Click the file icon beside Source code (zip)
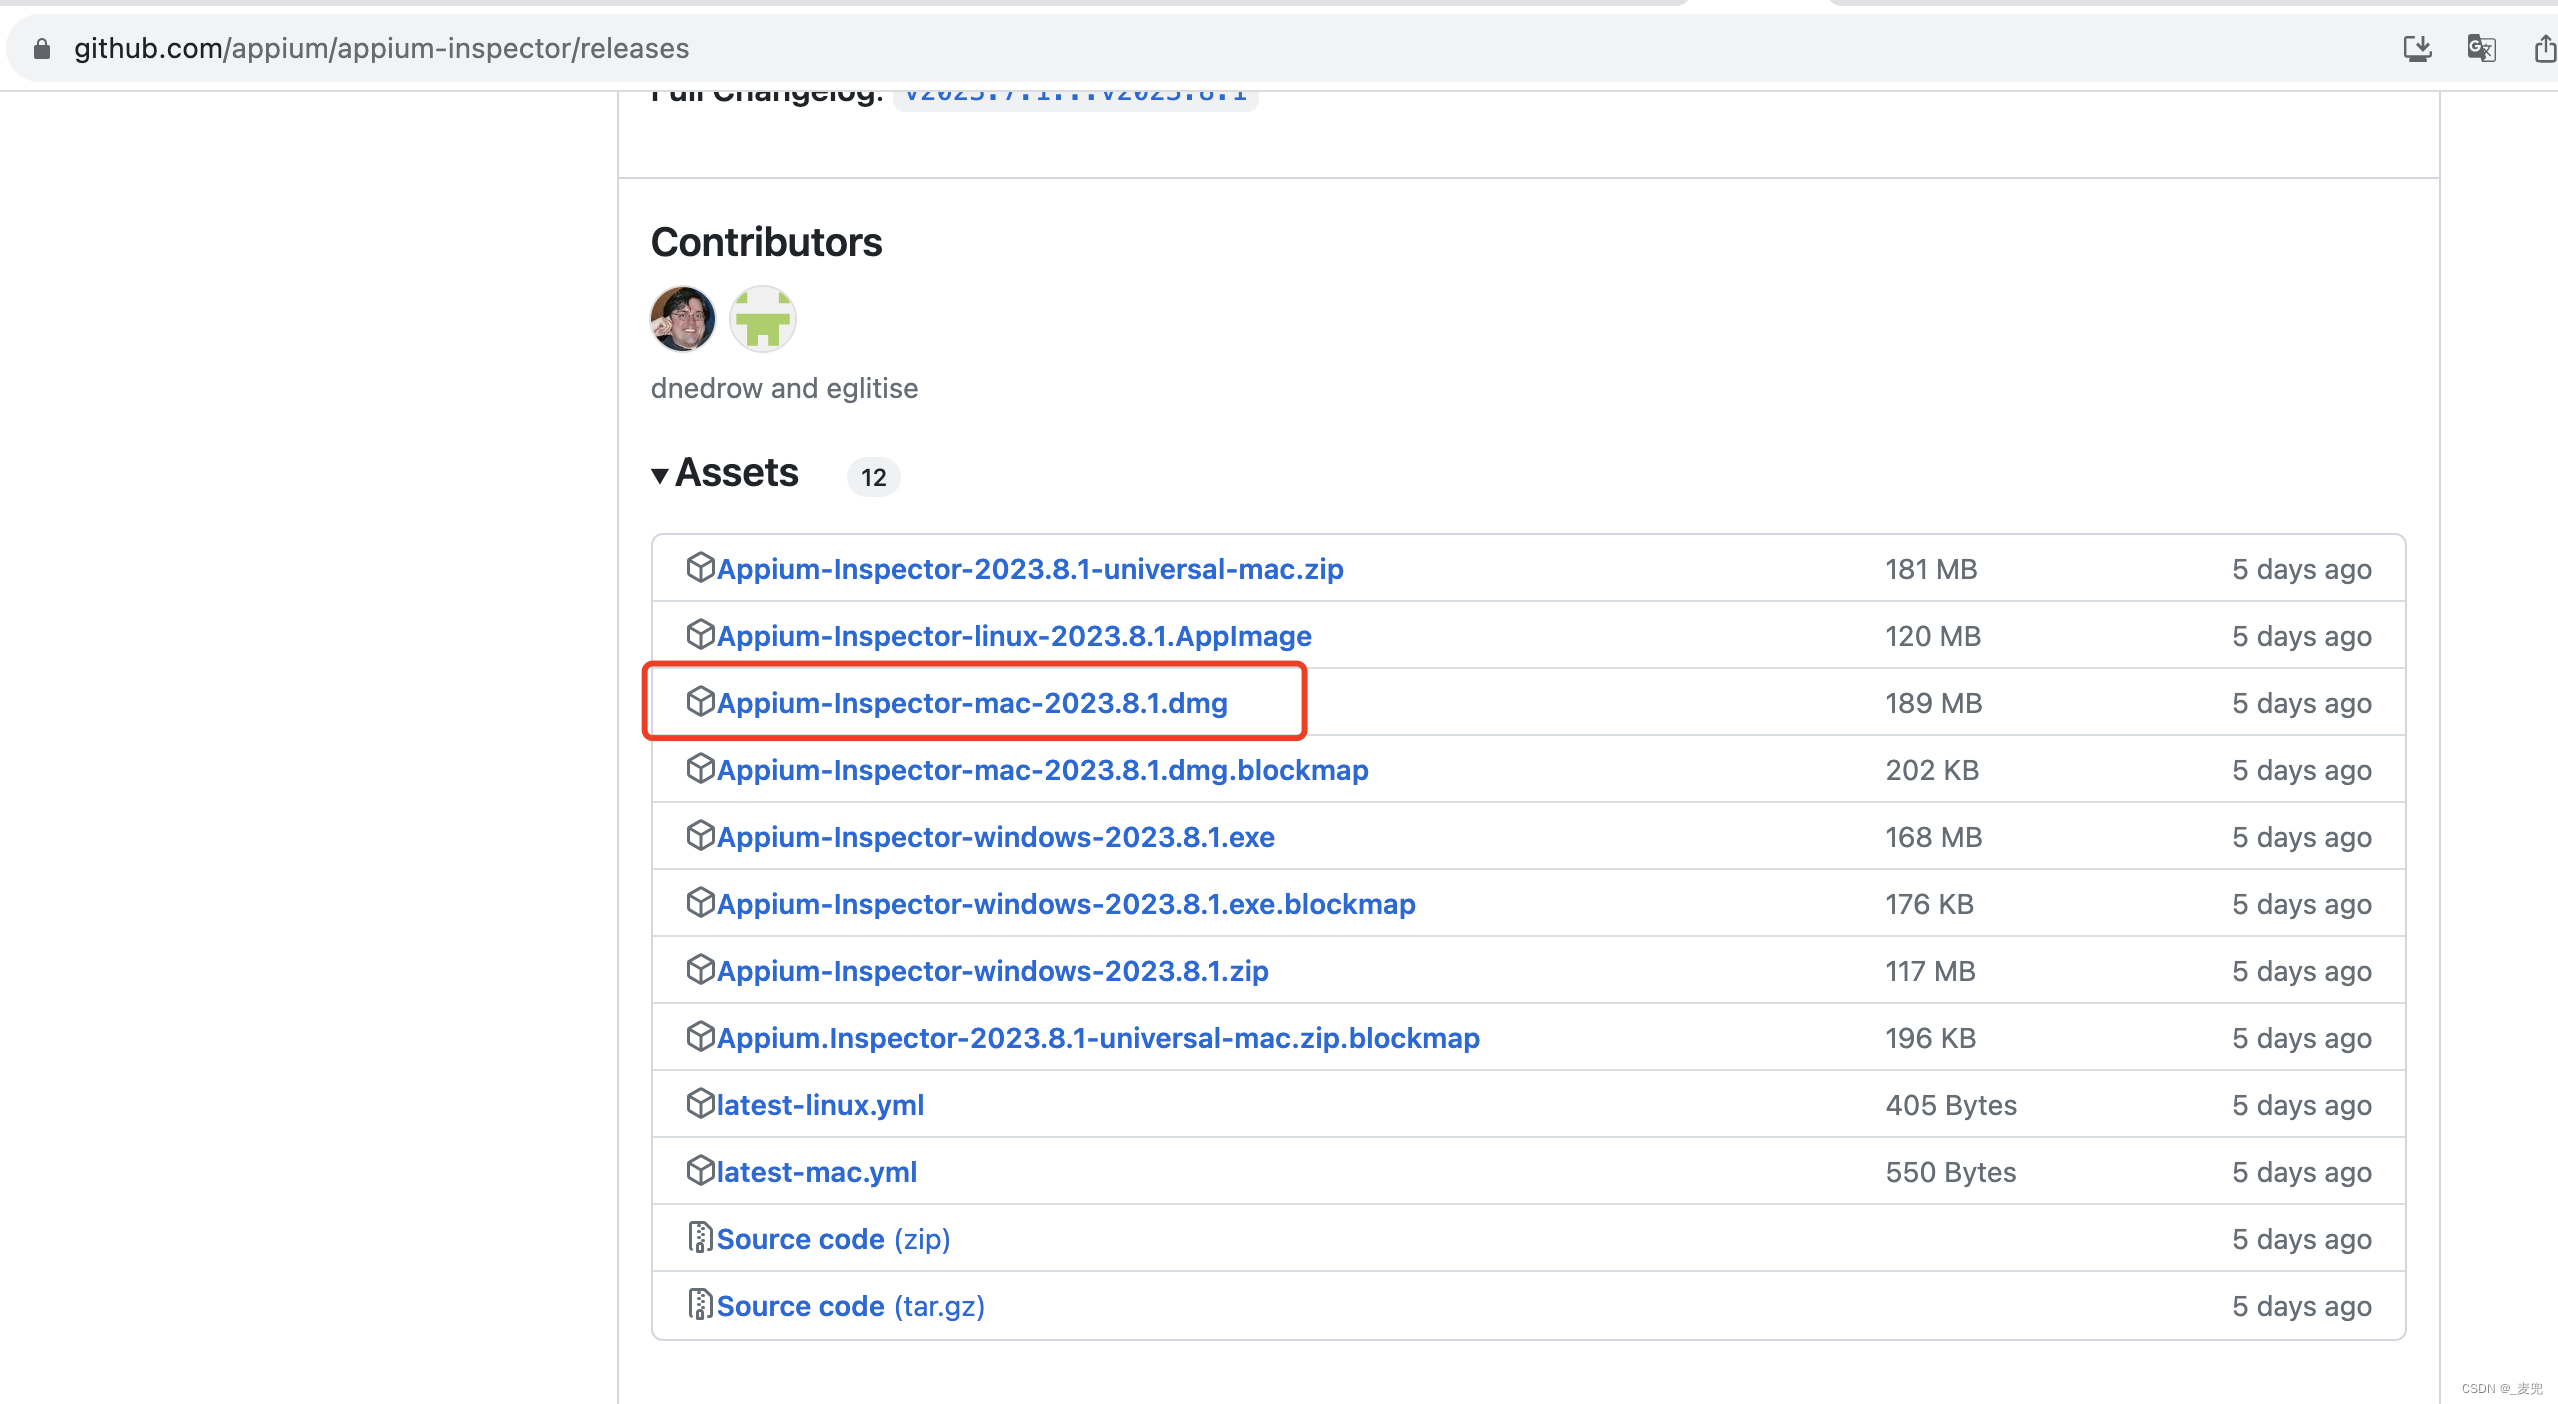This screenshot has width=2558, height=1404. tap(701, 1238)
